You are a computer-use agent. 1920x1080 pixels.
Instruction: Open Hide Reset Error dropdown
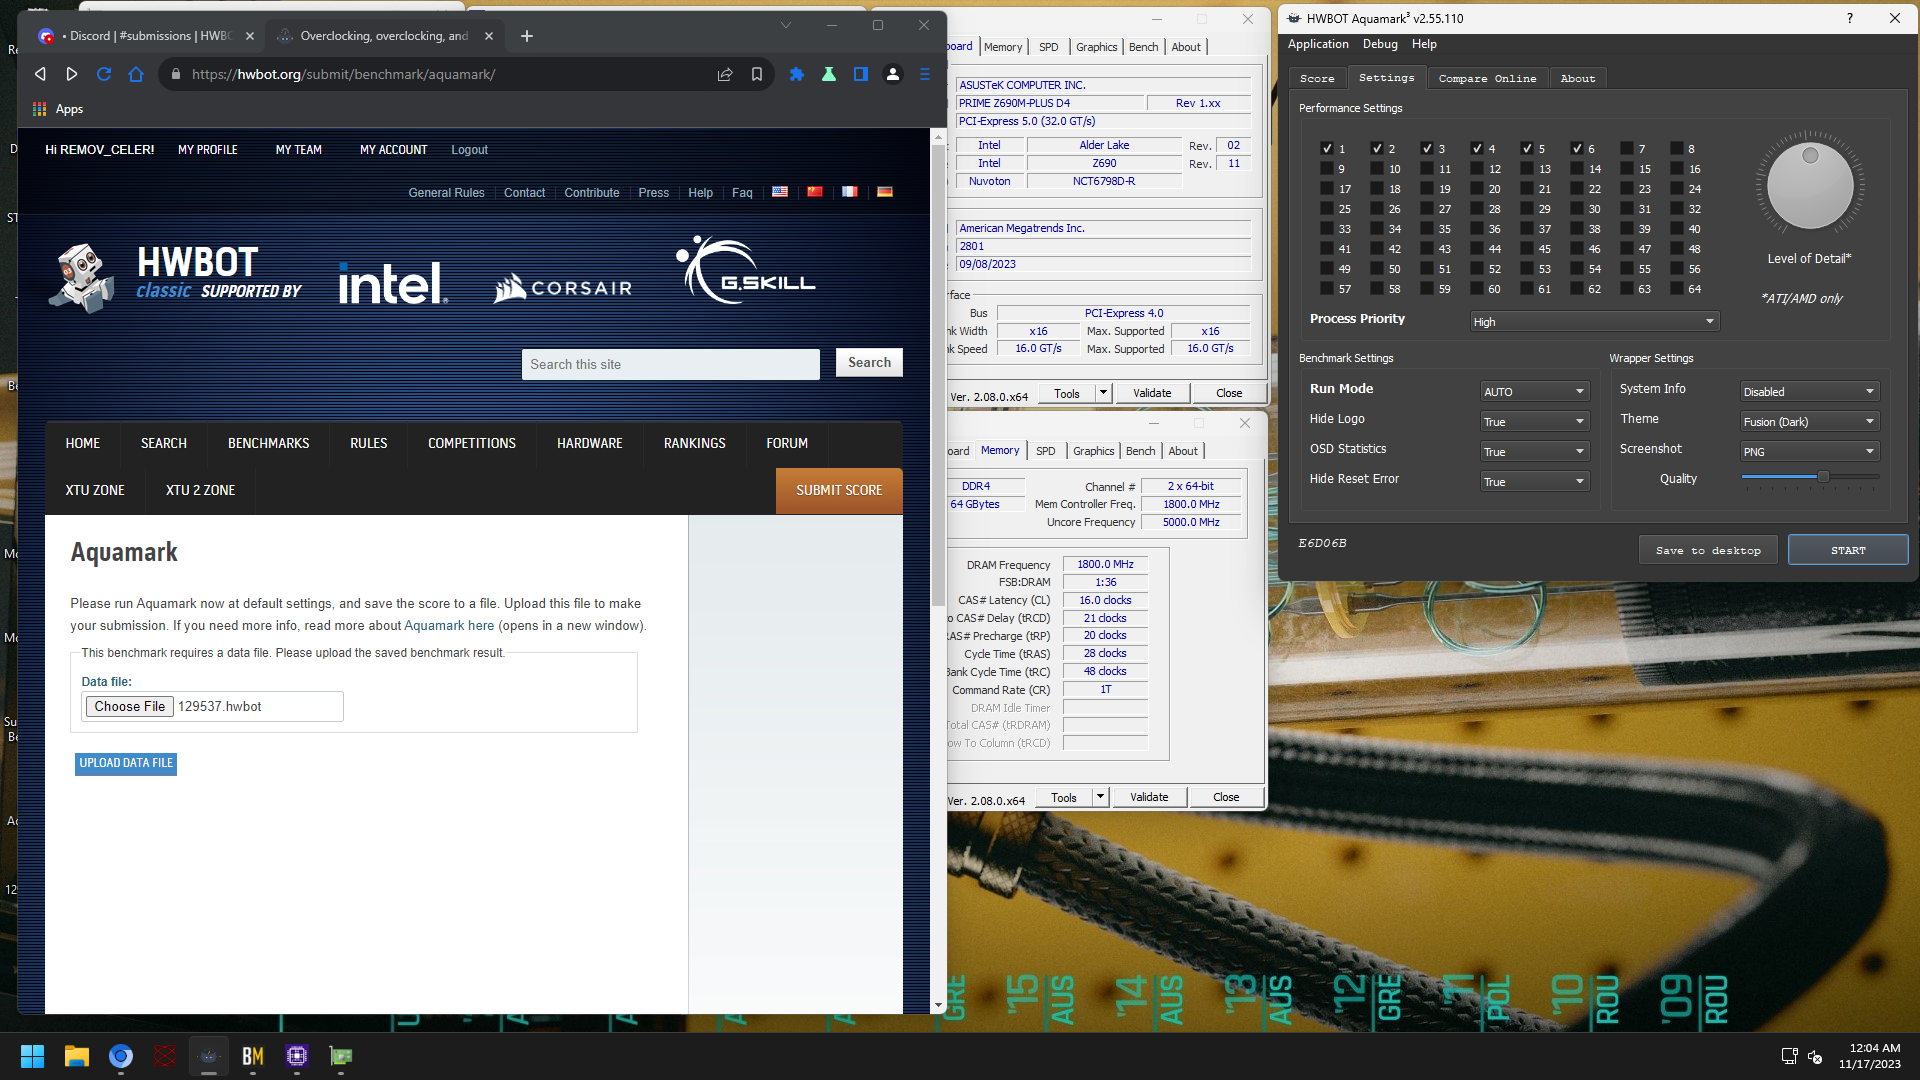1534,481
